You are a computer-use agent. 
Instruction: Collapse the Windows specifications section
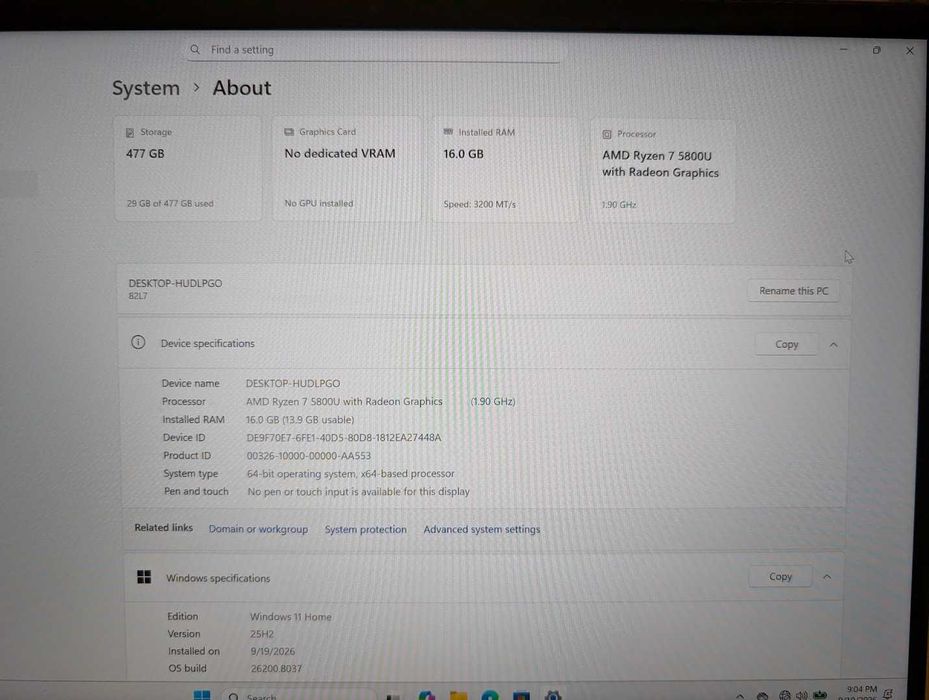(x=827, y=577)
